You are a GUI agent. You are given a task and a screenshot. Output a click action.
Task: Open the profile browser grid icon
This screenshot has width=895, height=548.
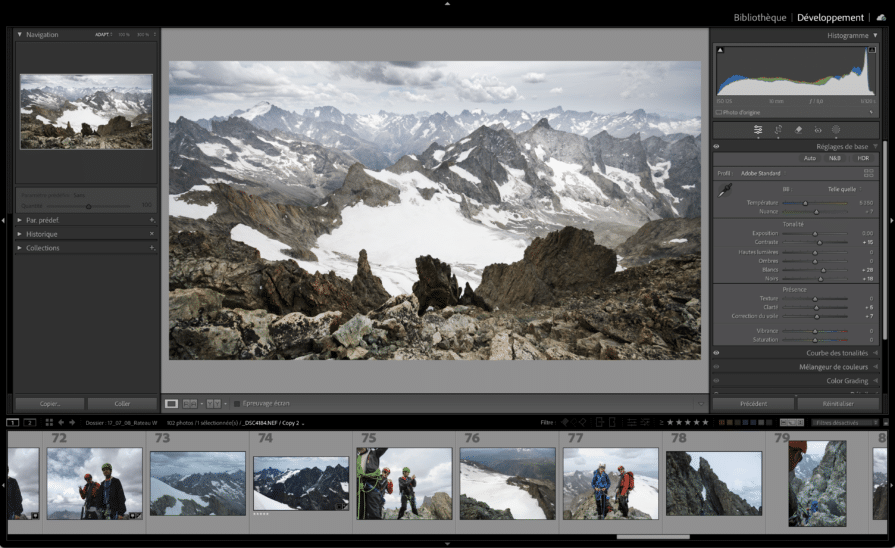pos(868,173)
